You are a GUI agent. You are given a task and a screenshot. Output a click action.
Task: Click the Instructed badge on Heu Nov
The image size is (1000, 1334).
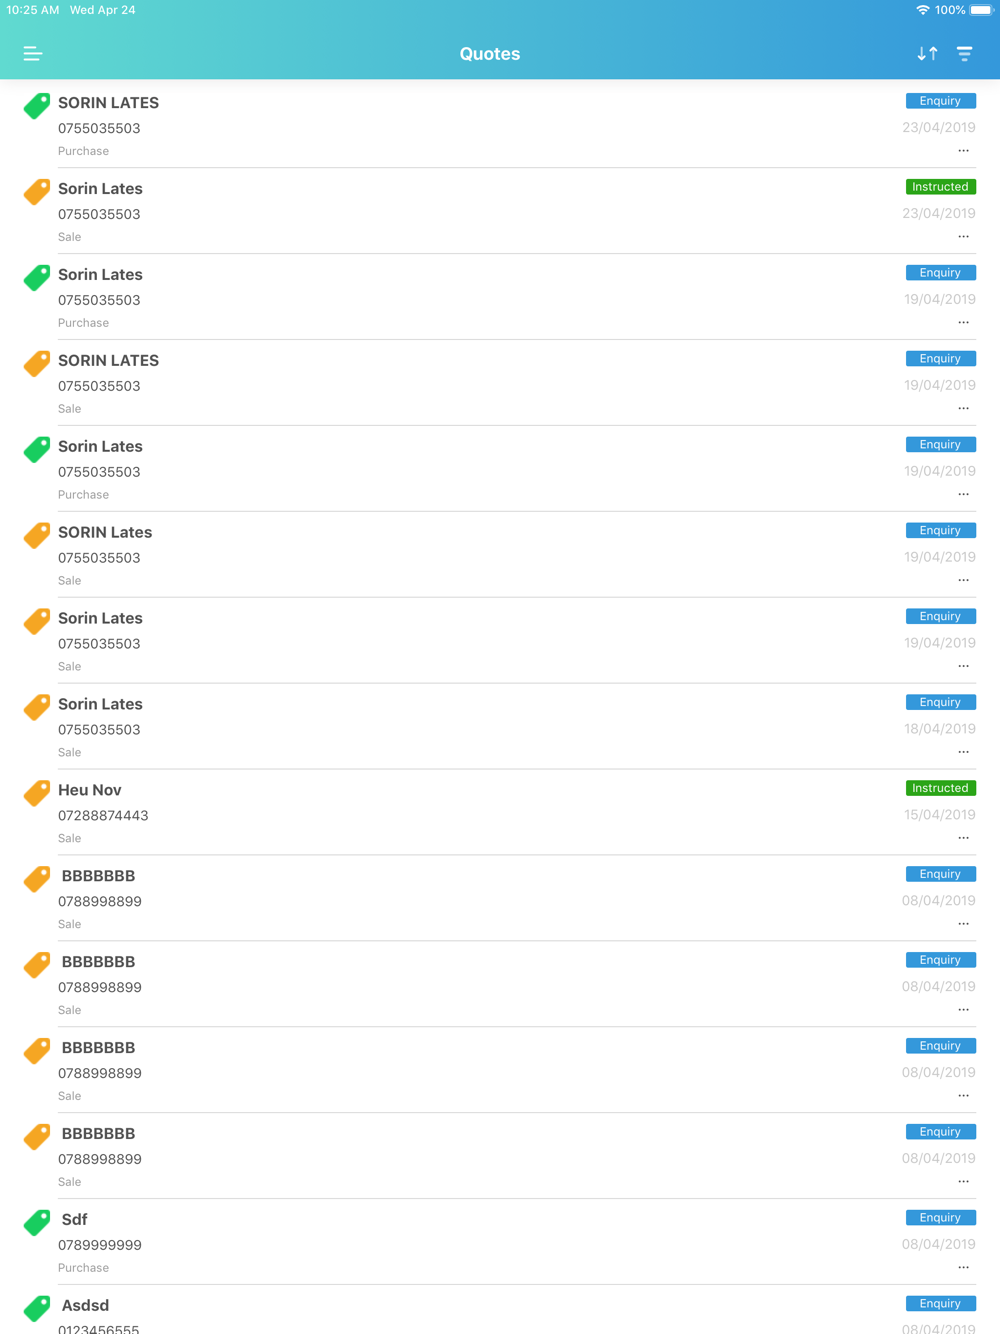click(940, 788)
